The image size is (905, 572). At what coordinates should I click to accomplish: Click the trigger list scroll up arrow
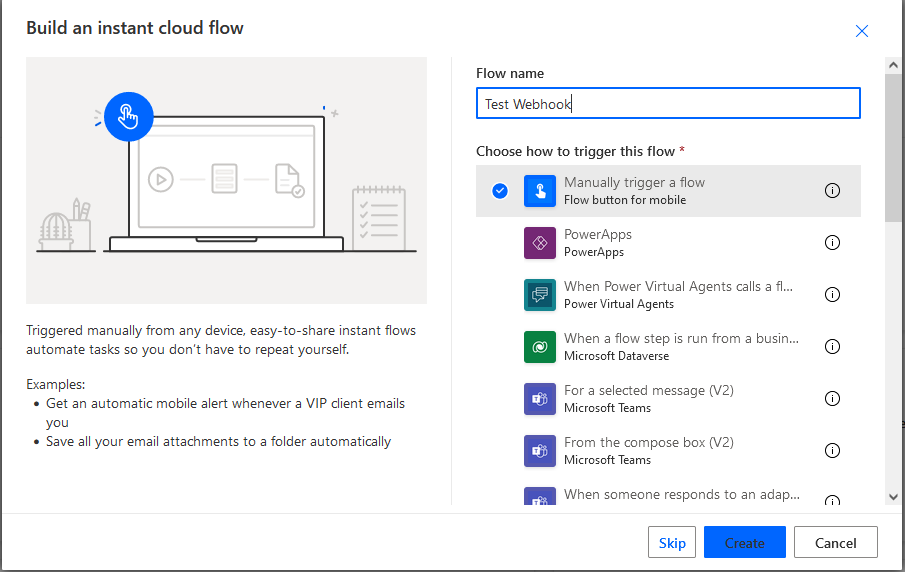(893, 65)
